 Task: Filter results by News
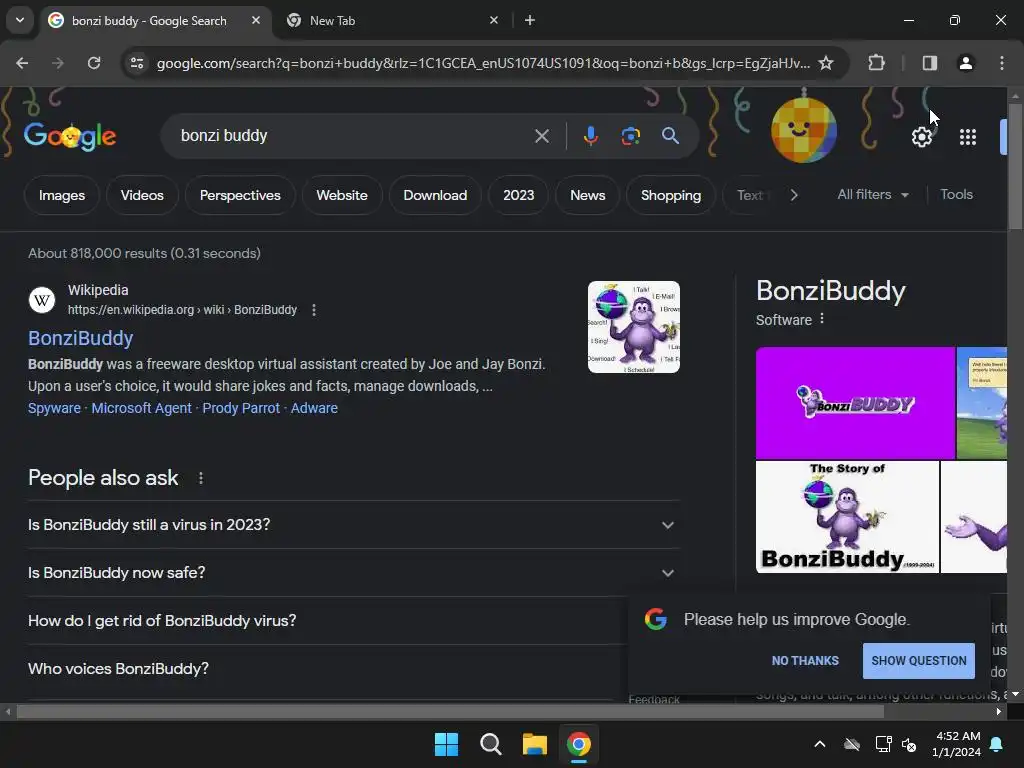(x=588, y=195)
